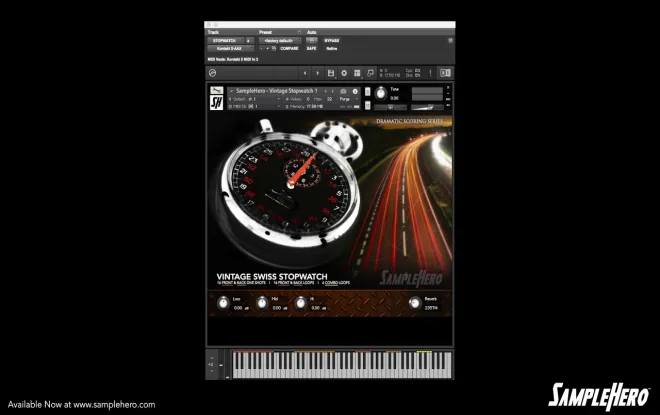Click the minus previous preset button
The width and height of the screenshot is (660, 415).
click(x=261, y=48)
